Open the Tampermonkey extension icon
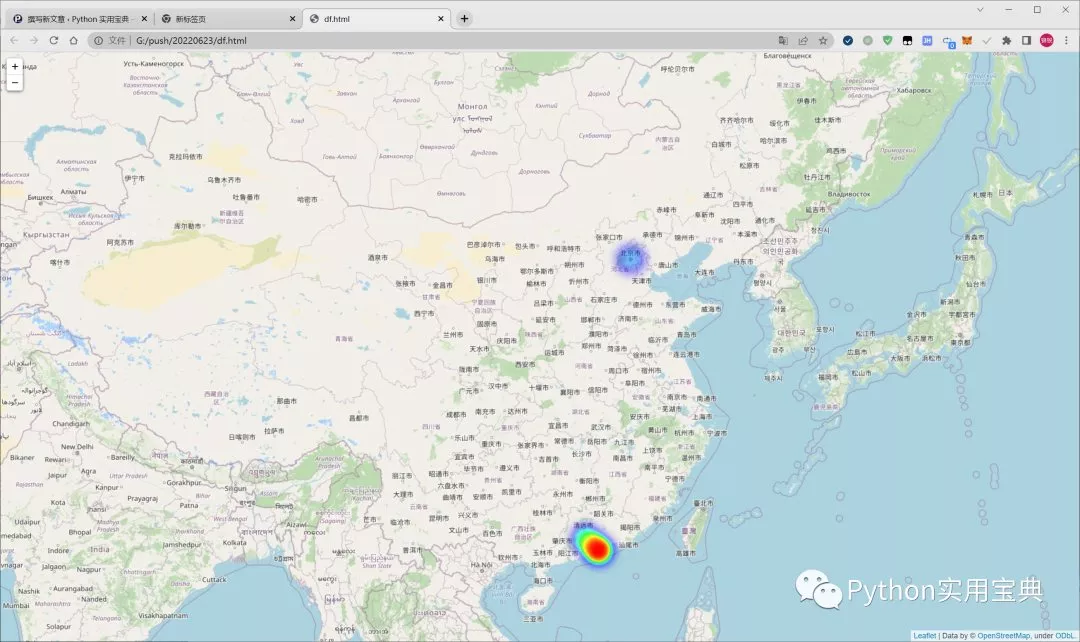 908,41
